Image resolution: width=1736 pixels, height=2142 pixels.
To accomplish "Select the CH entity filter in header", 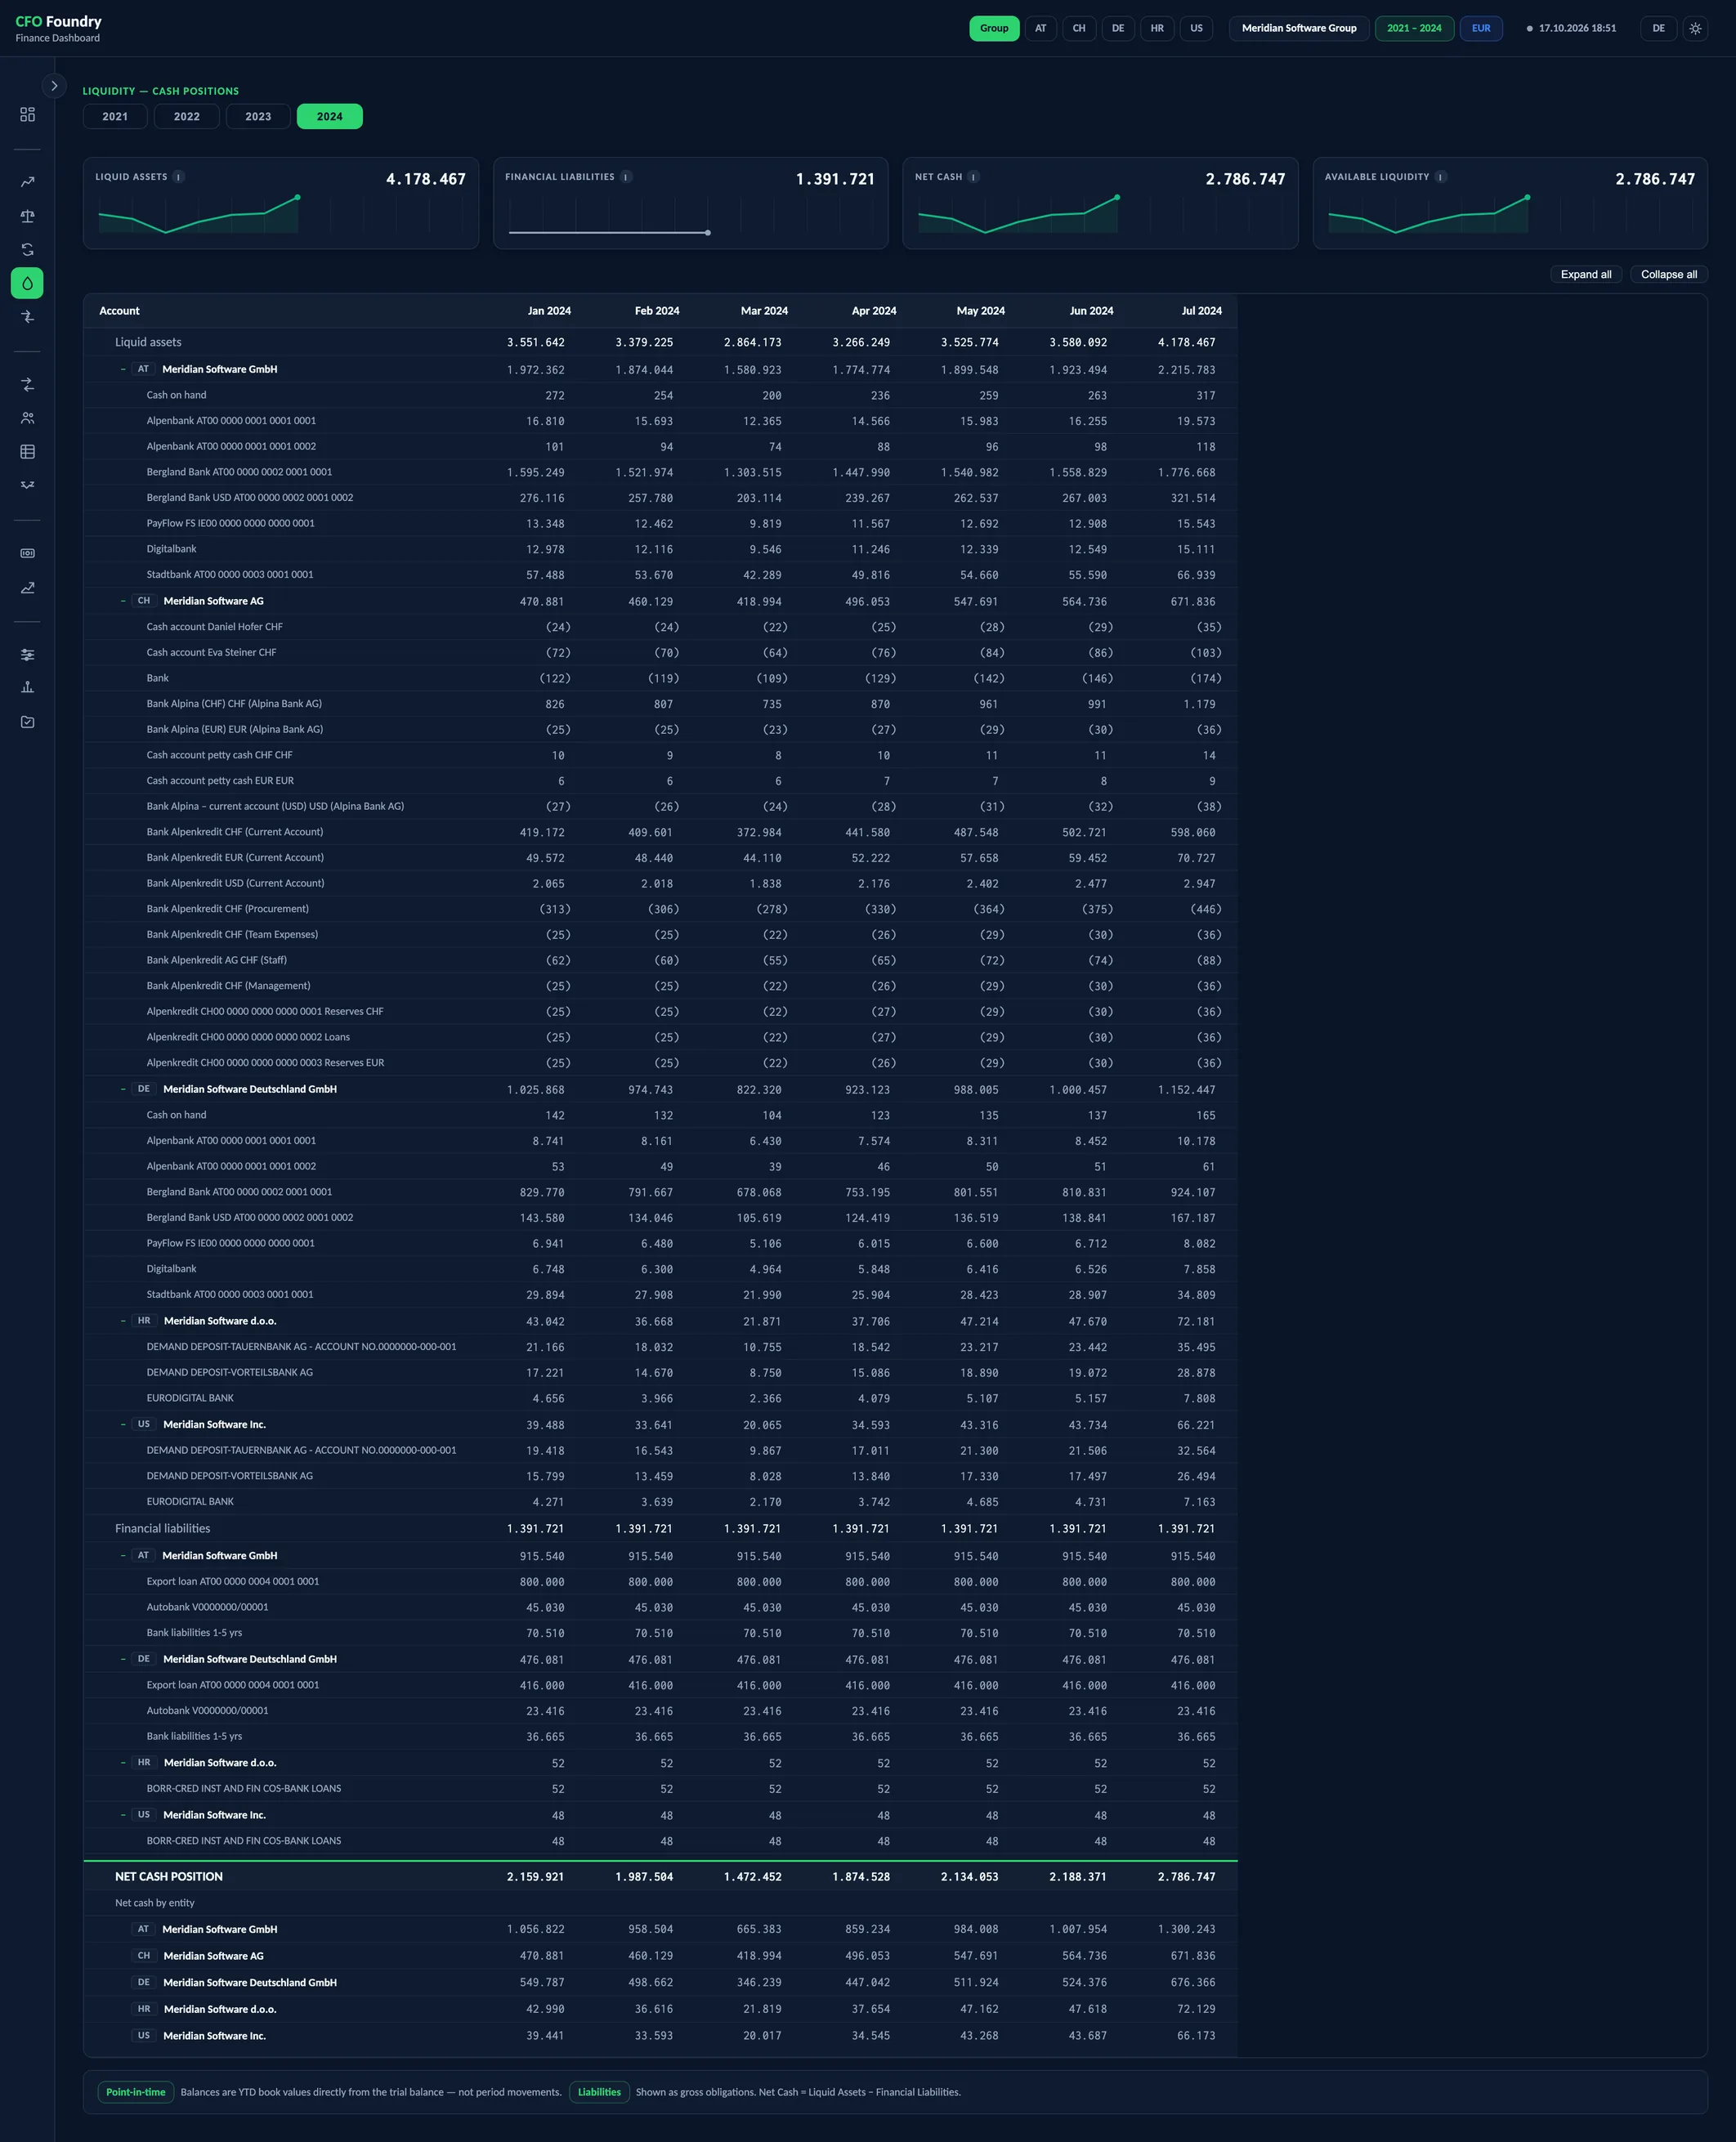I will tap(1079, 28).
